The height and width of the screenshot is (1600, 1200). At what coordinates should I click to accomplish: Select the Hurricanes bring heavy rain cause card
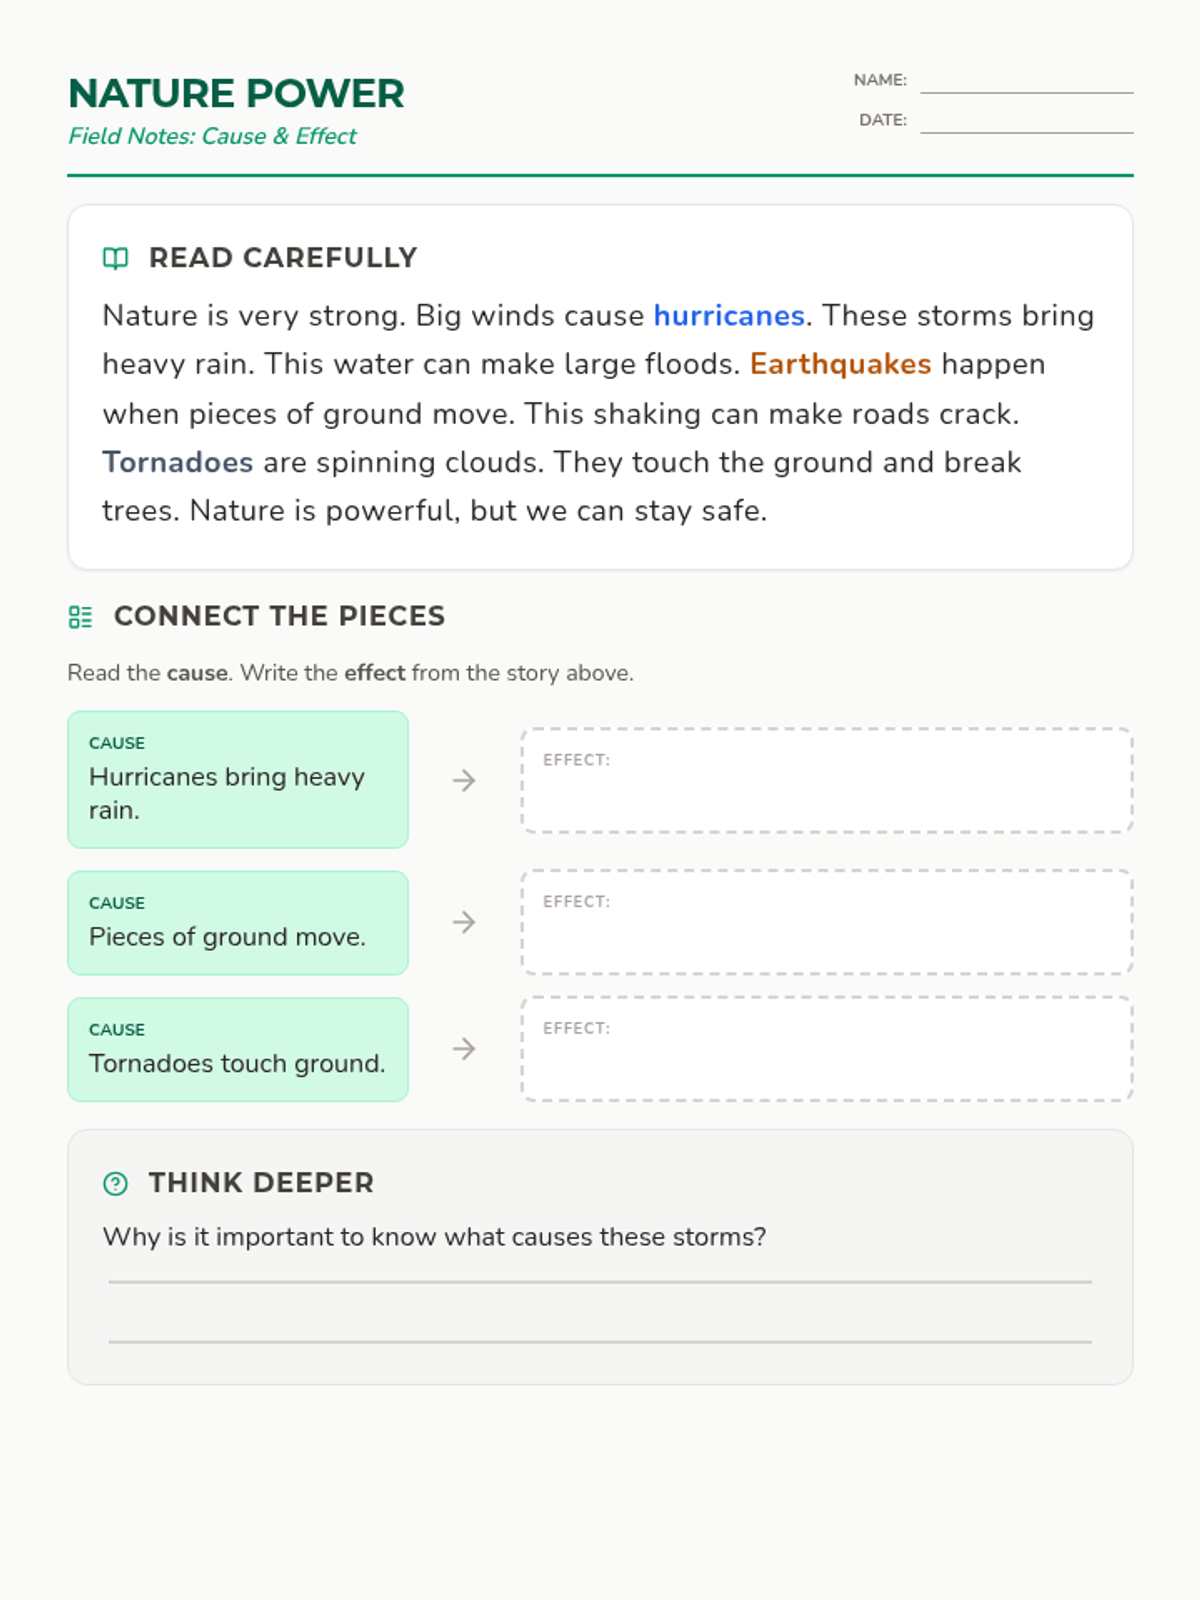point(238,780)
